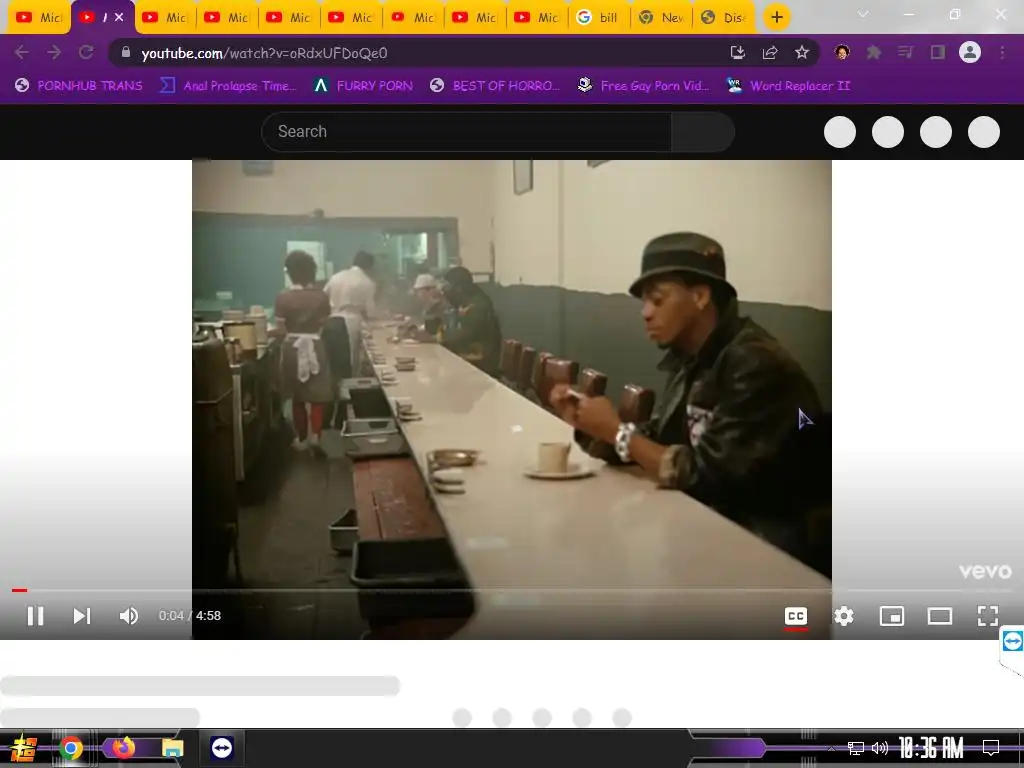This screenshot has width=1024, height=768.
Task: Click the address bar URL youtube.com
Action: coord(264,53)
